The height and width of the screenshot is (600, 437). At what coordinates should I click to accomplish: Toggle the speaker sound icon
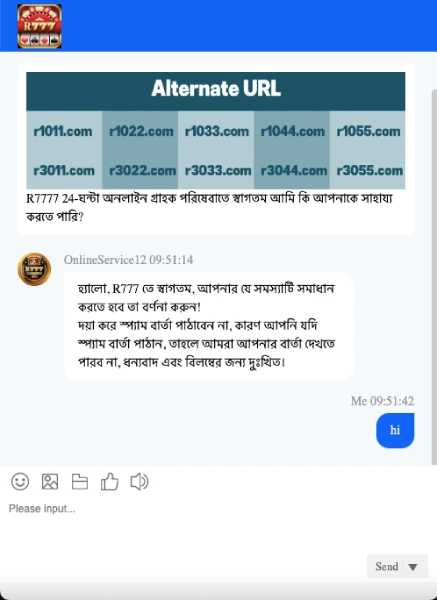click(139, 481)
